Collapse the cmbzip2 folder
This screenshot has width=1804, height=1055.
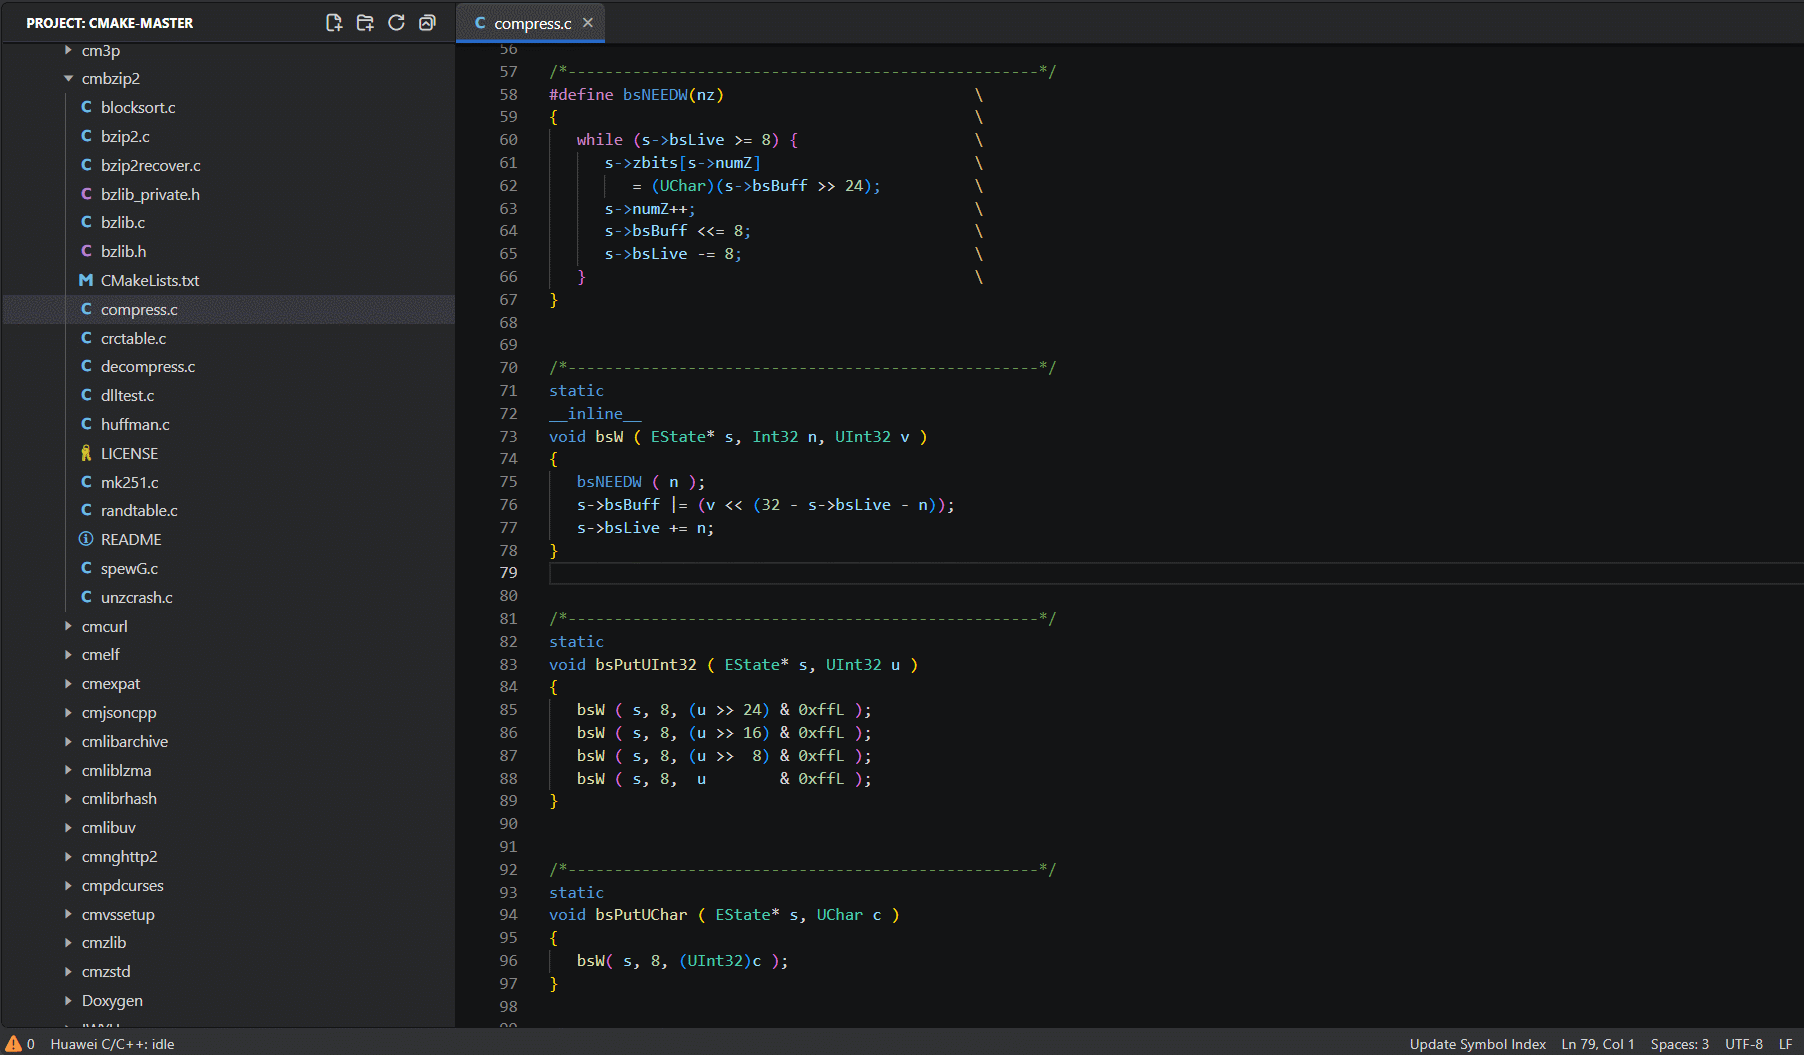[68, 78]
